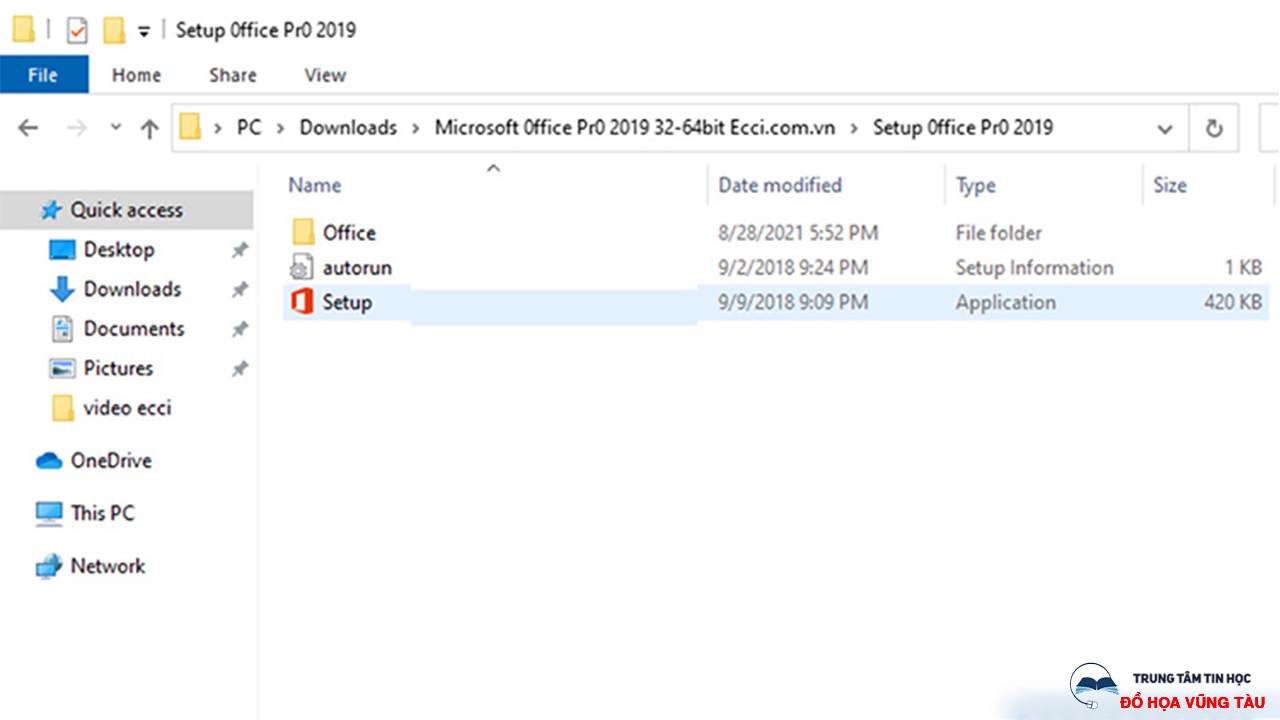Expand chevron before Setup 0ffice Pr0 2019 breadcrumb

pyautogui.click(x=854, y=128)
